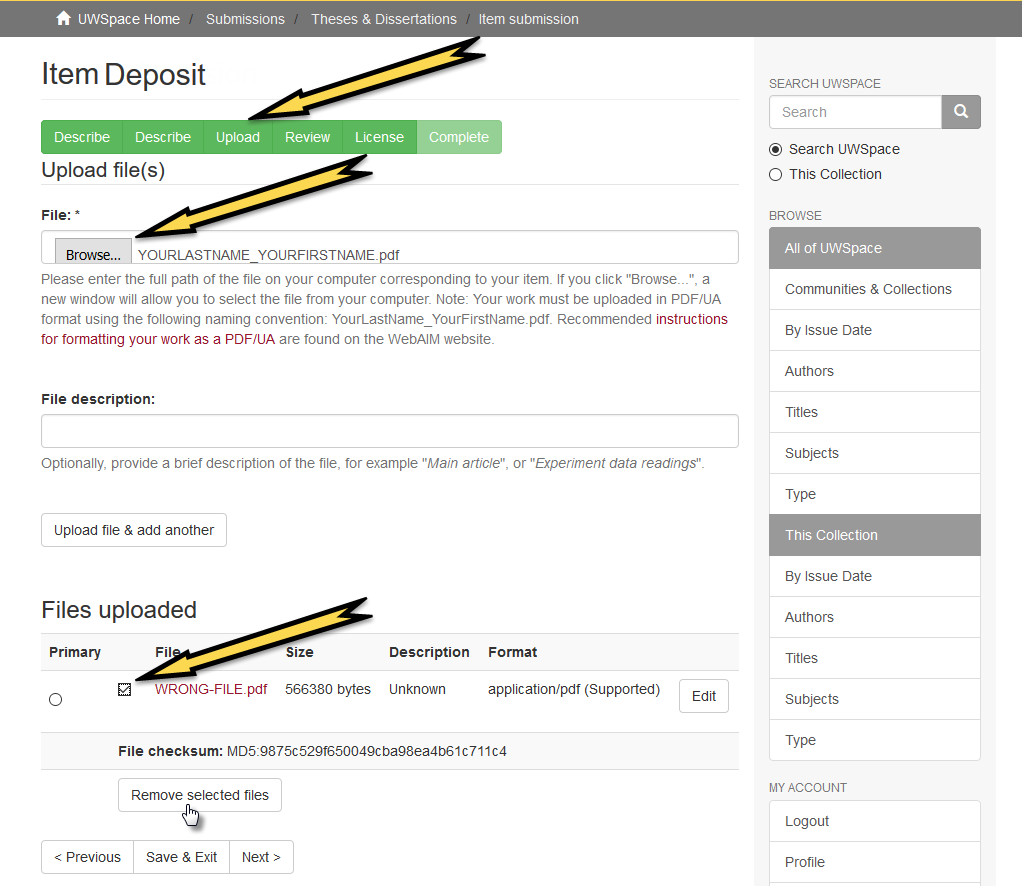Go to the Complete step
1022x886 pixels.
coord(458,137)
